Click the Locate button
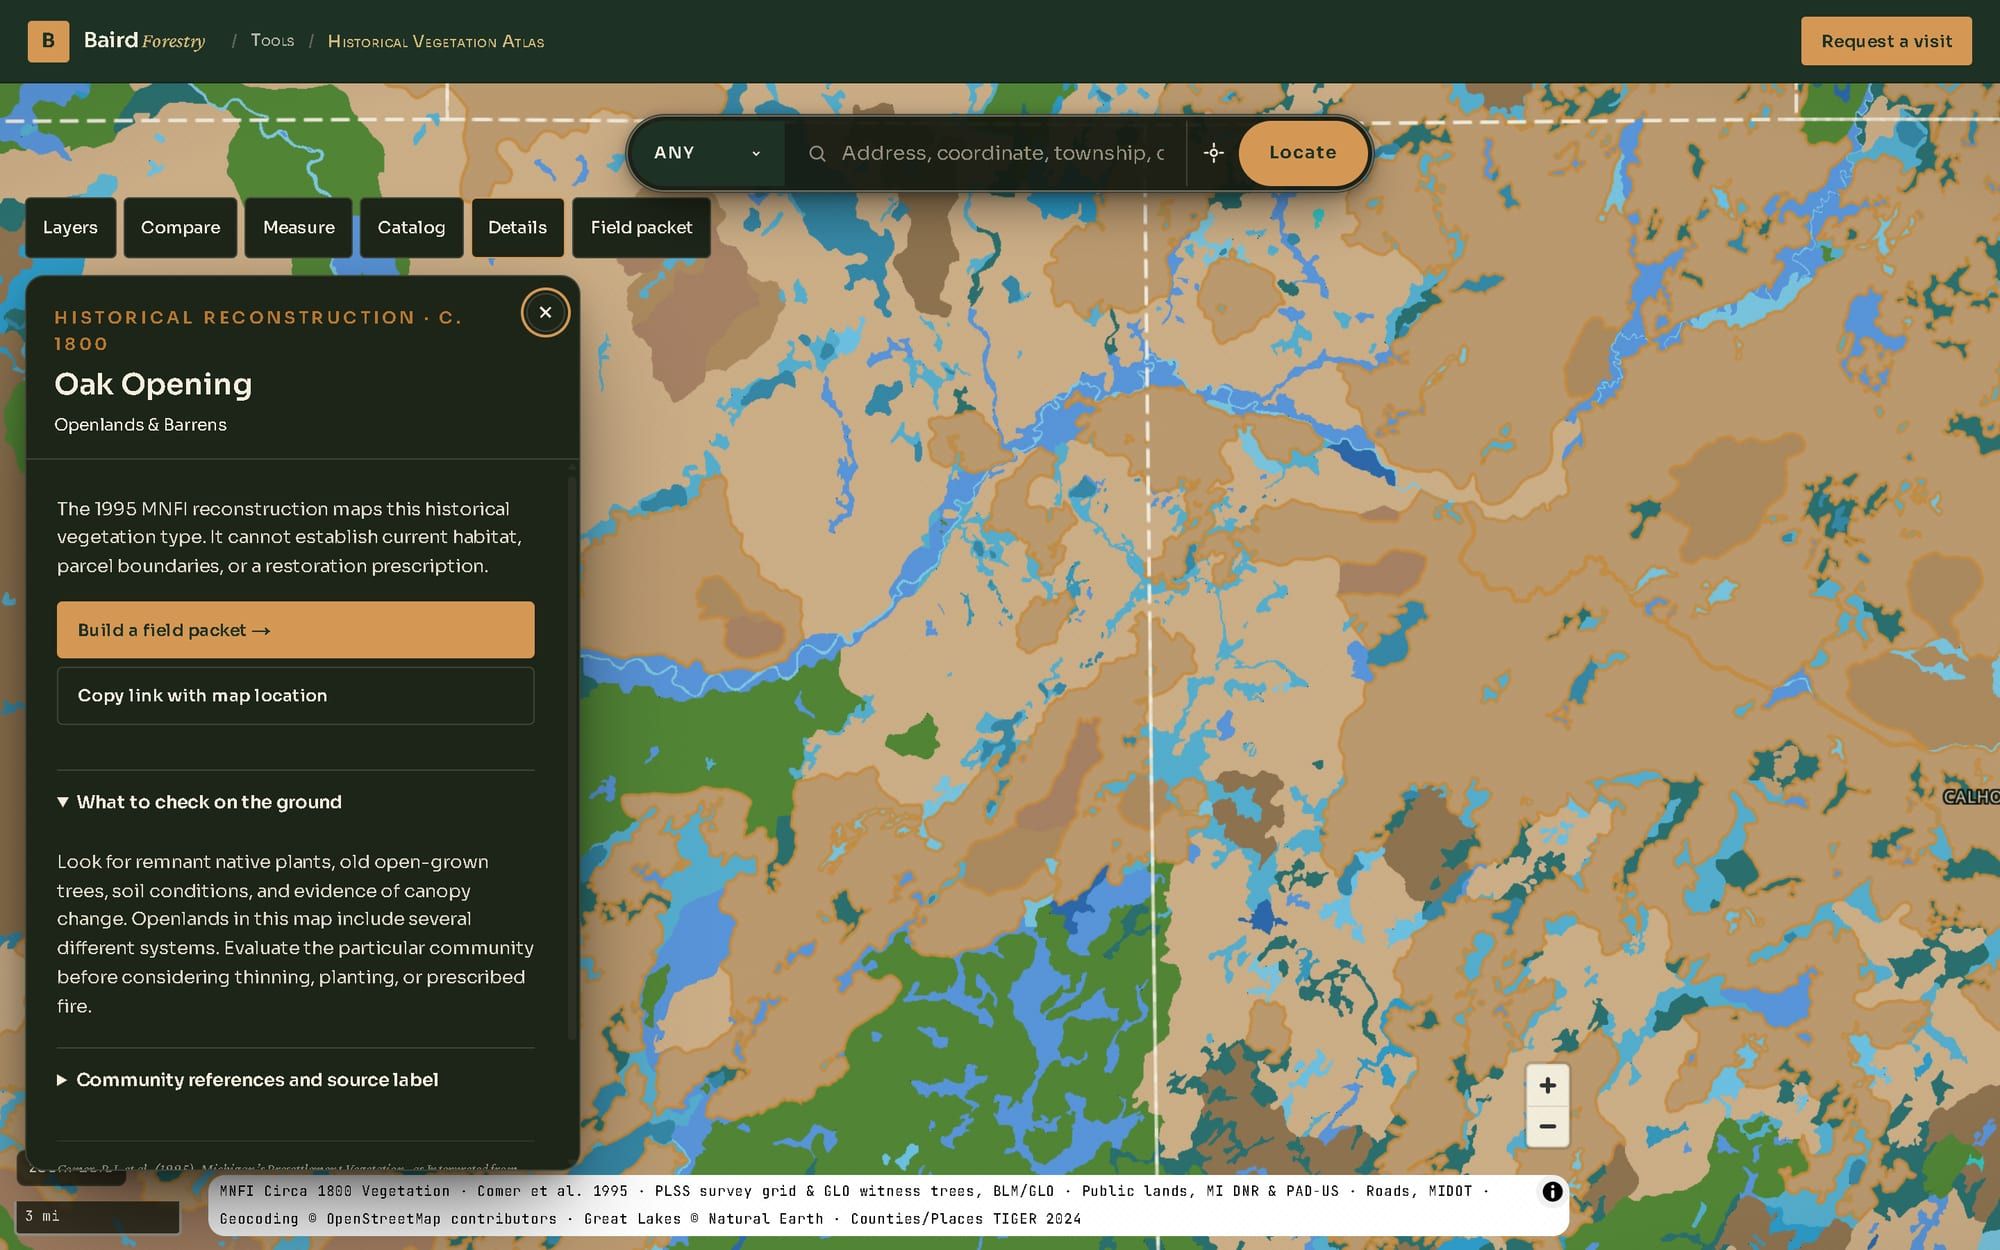 pos(1302,153)
